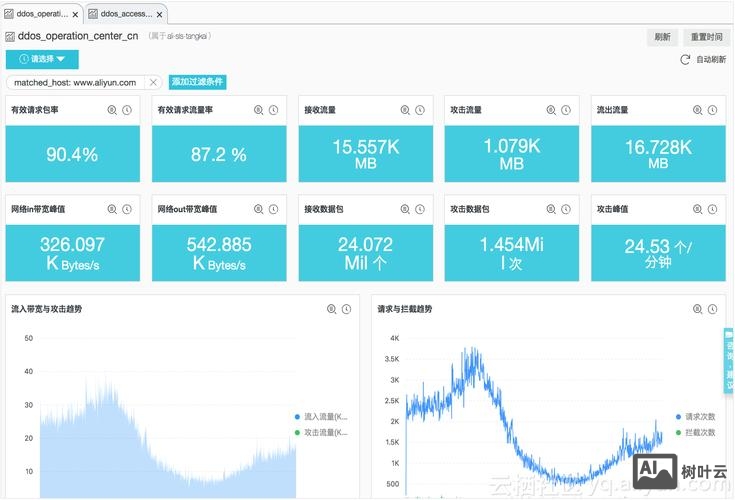This screenshot has width=735, height=500.
Task: Click magnifier icon on 流出流量 card
Action: 698,110
